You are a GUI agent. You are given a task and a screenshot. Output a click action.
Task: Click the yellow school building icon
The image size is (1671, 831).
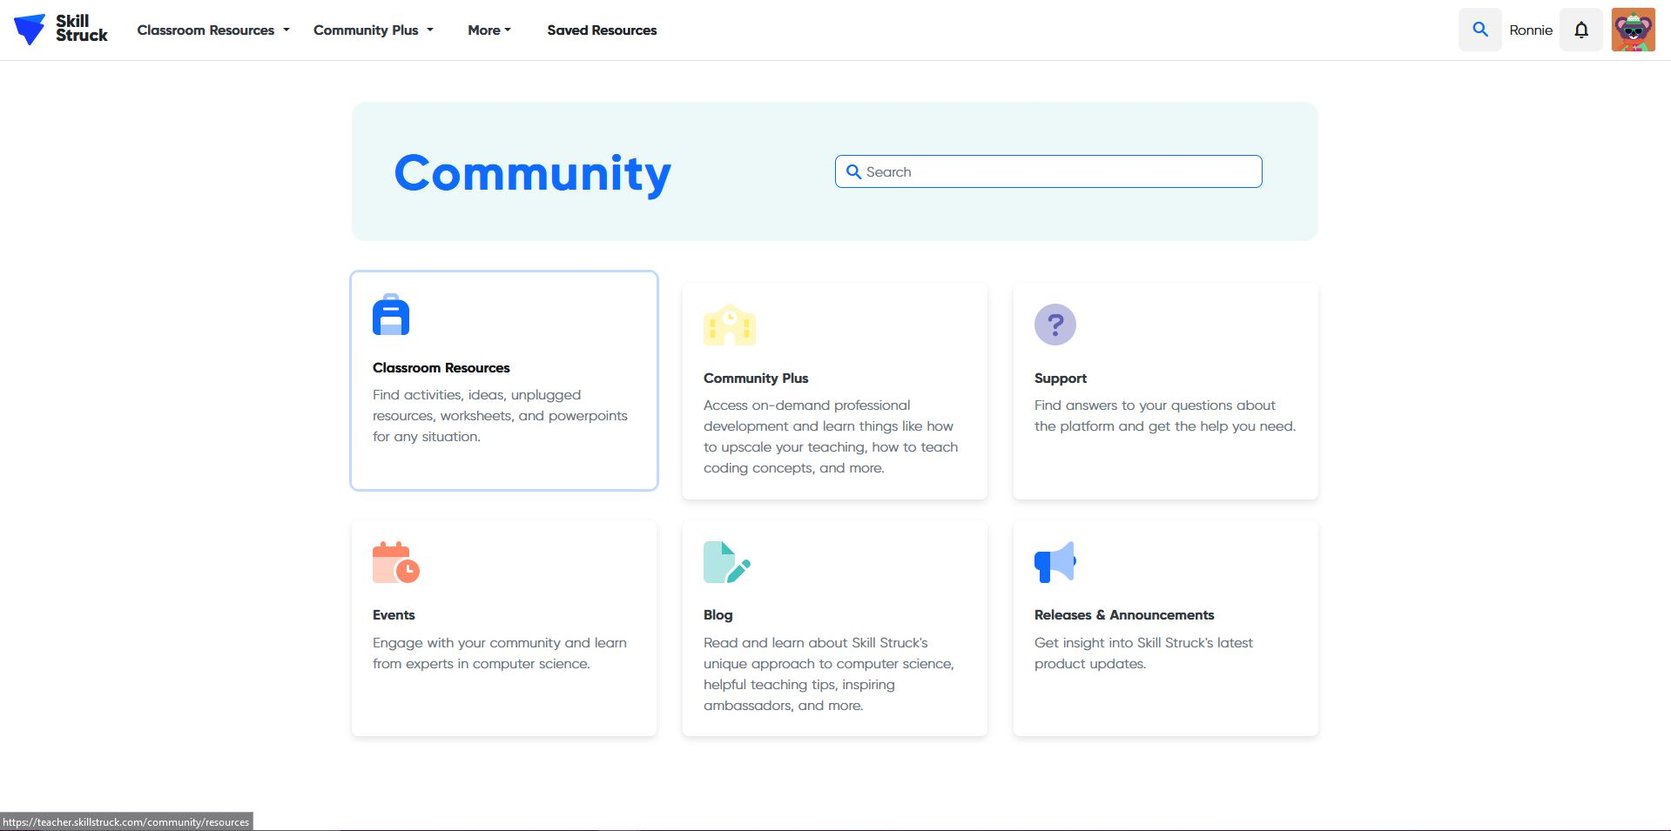coord(729,325)
